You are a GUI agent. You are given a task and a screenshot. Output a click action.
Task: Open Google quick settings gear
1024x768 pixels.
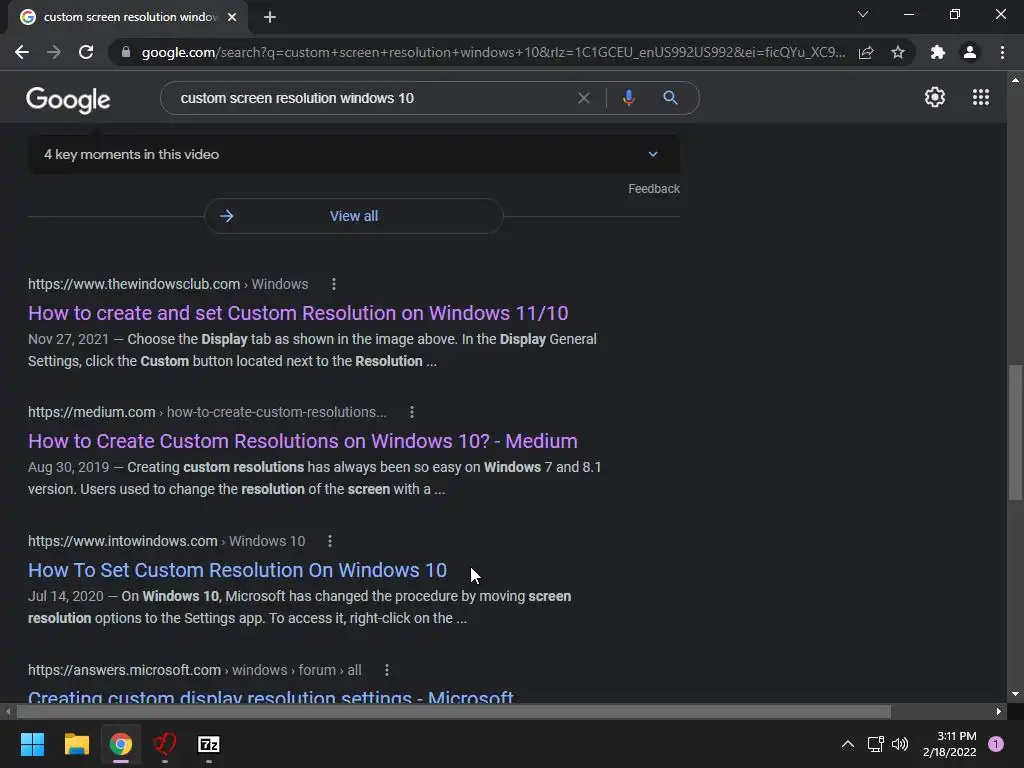point(935,97)
